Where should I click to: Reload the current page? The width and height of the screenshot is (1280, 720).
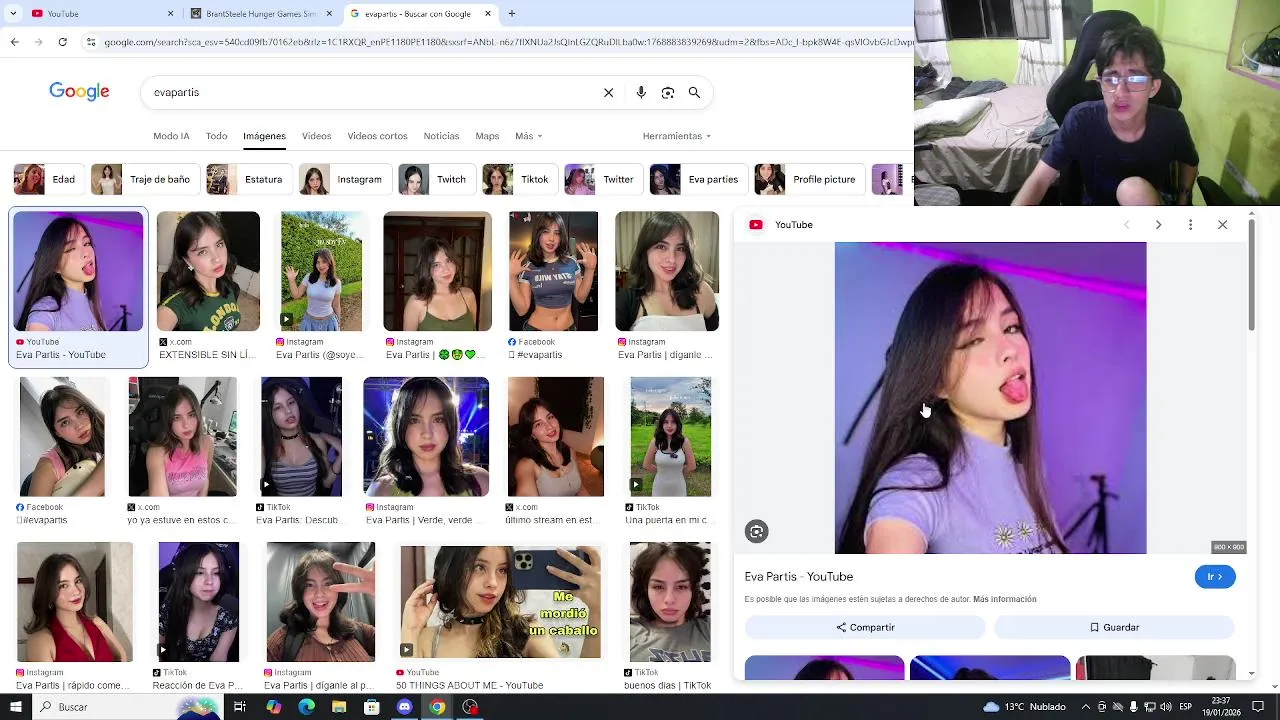(x=63, y=42)
